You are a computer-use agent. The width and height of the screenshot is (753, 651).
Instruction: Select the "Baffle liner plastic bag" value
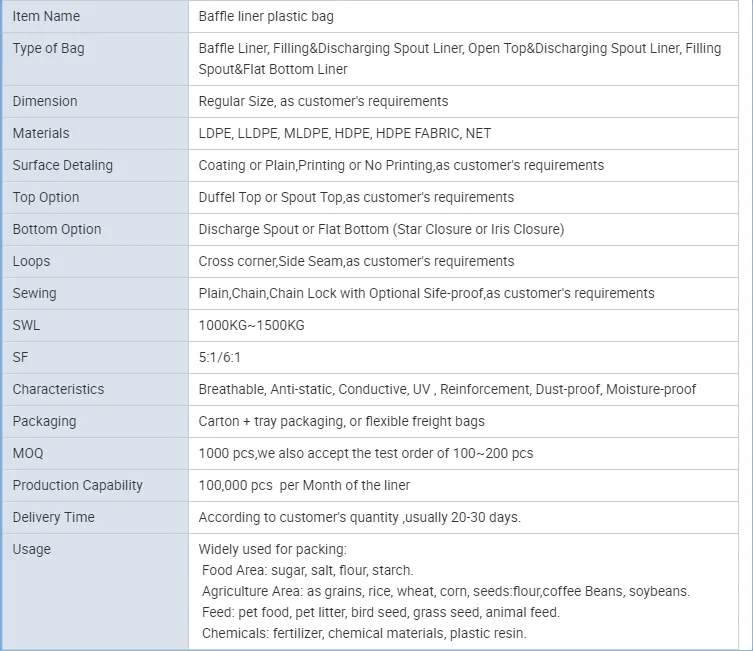click(x=266, y=17)
